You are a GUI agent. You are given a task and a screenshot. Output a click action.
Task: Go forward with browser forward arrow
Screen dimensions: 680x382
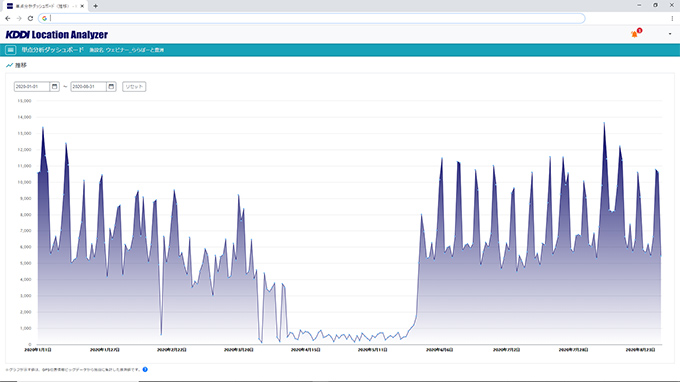pyautogui.click(x=19, y=18)
